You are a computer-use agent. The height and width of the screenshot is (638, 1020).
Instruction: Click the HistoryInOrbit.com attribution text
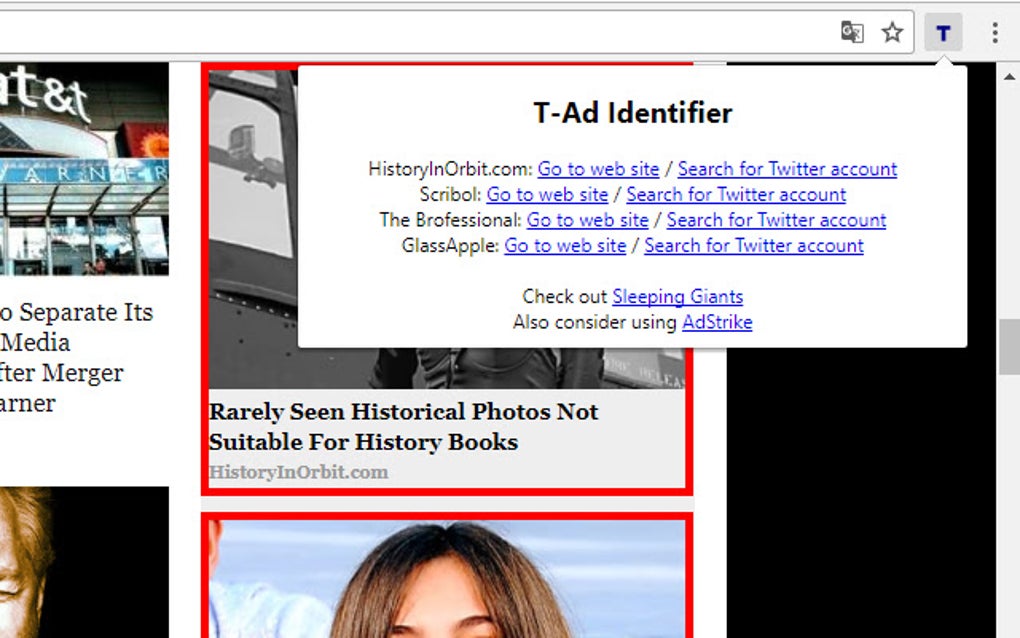coord(297,471)
